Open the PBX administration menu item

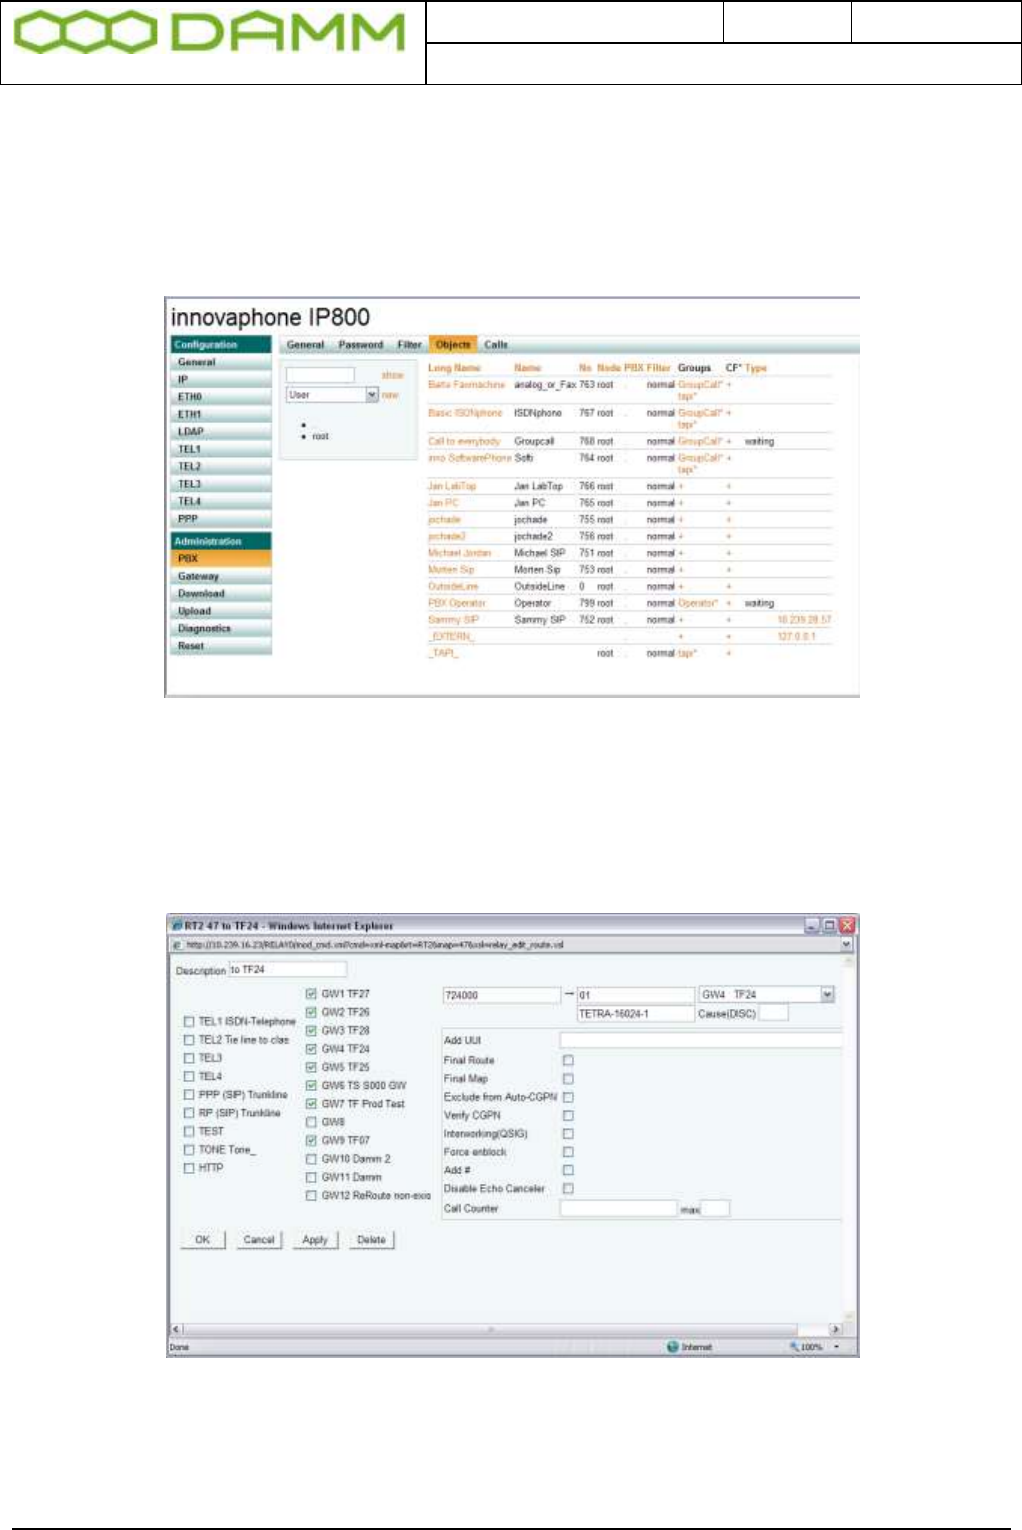[221, 559]
